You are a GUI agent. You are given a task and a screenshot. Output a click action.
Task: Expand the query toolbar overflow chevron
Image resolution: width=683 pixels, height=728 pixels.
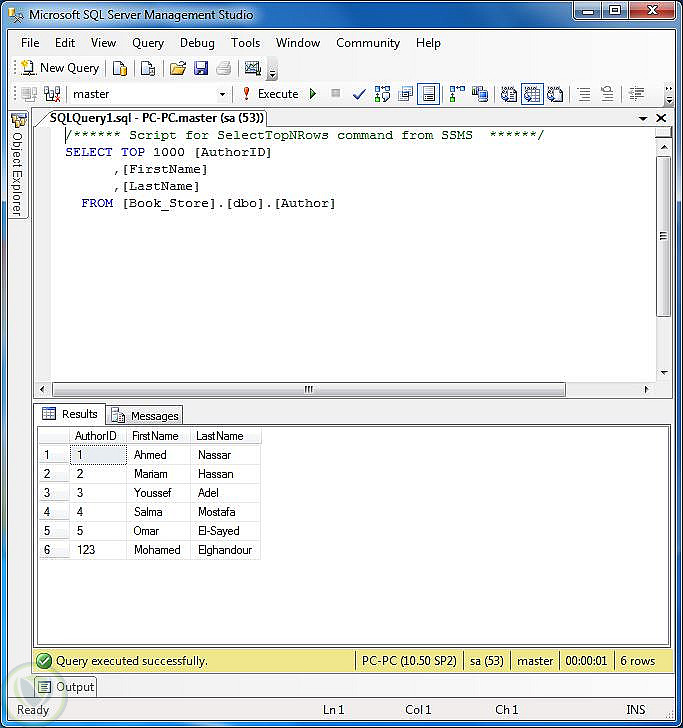[669, 94]
